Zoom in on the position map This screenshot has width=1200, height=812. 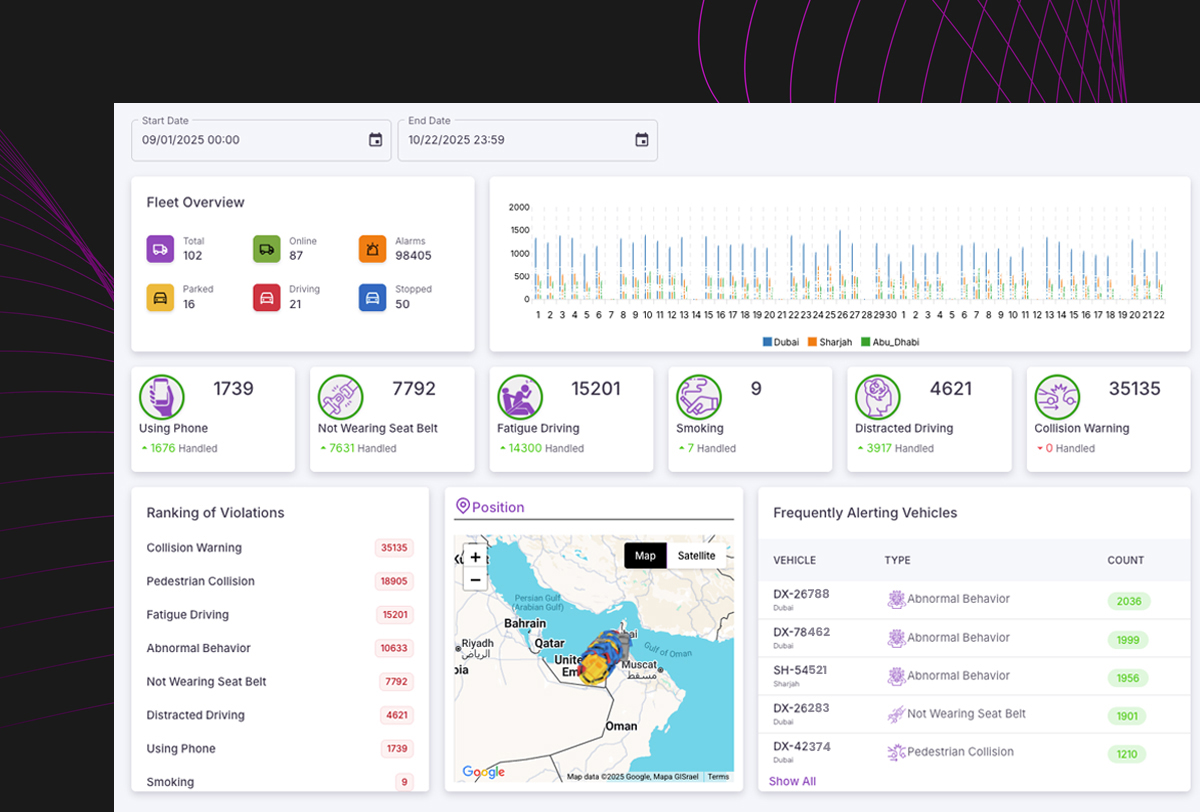click(475, 557)
